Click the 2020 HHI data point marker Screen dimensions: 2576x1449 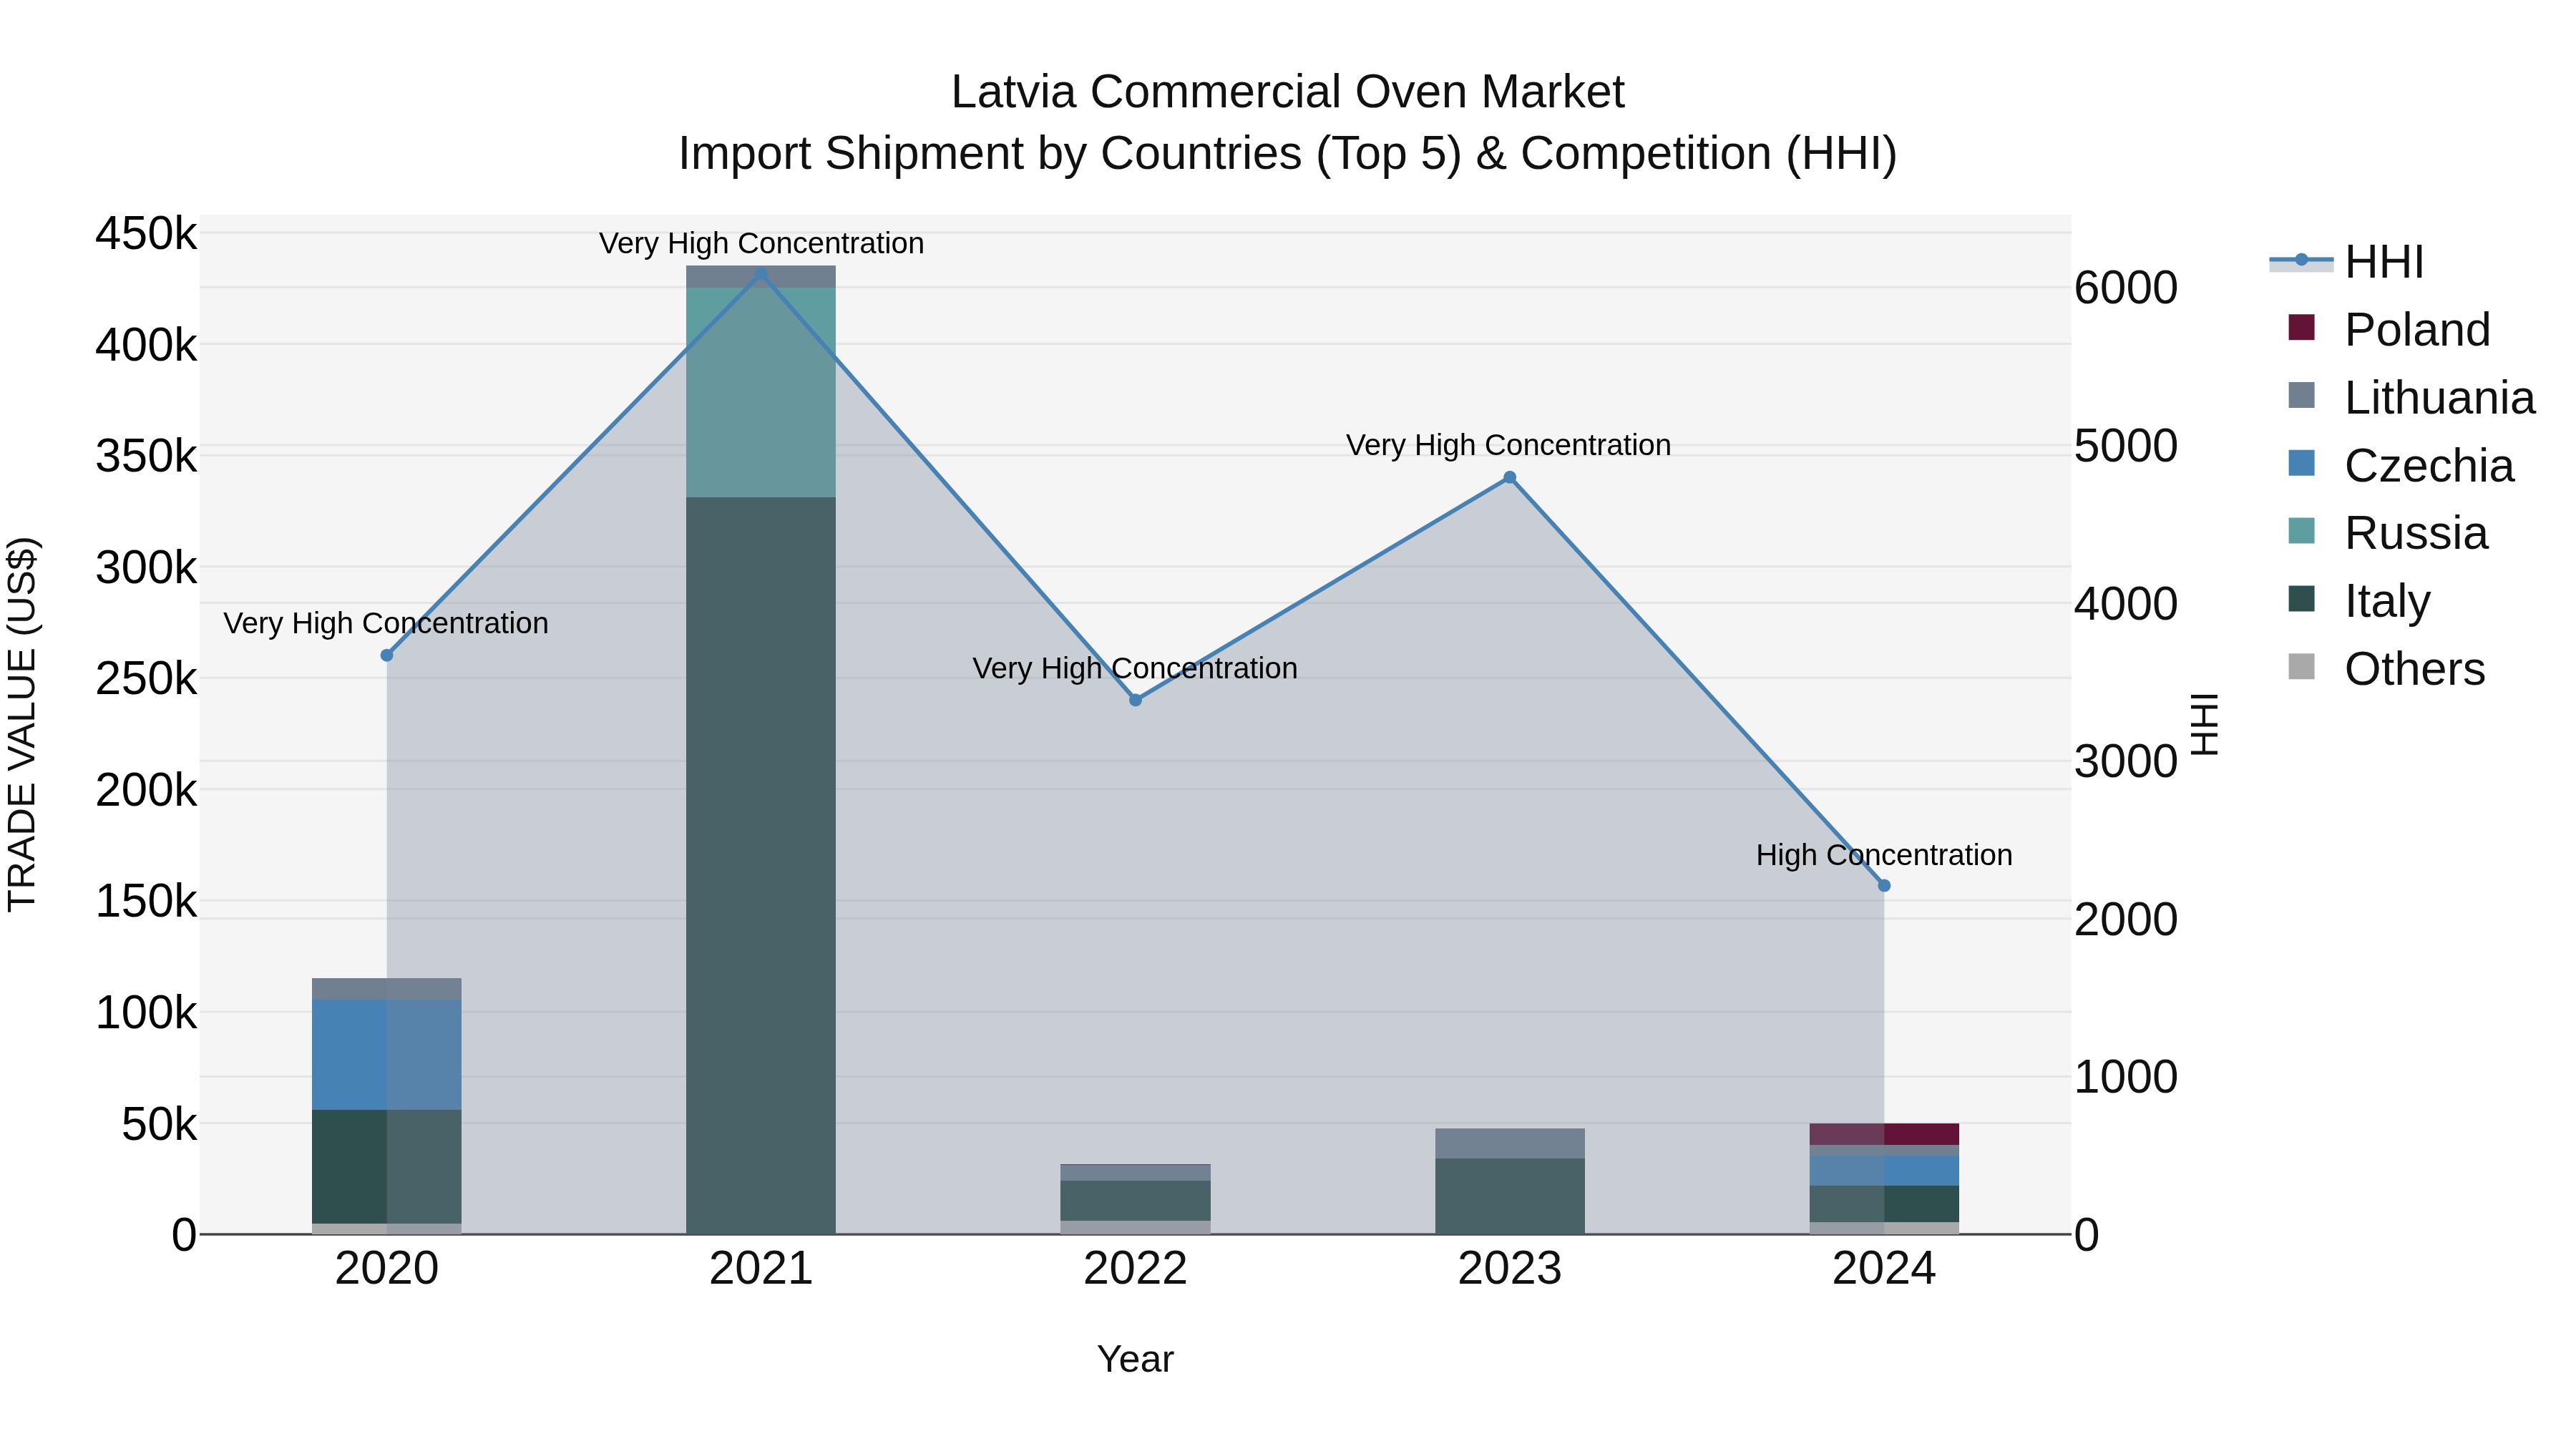[387, 655]
